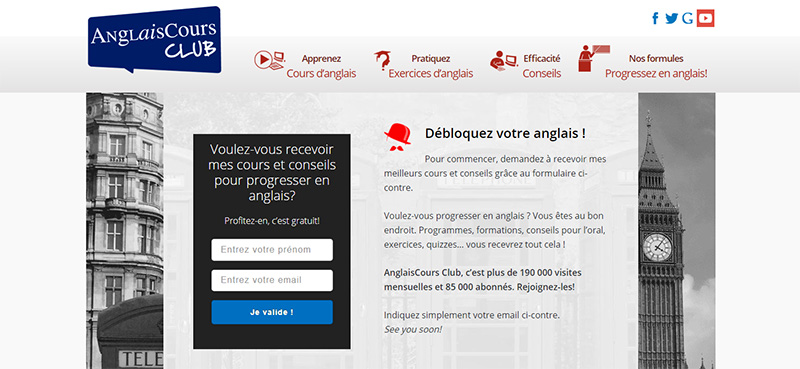800x369 pixels.
Task: Open Exercices d'anglais menu item
Action: [x=431, y=73]
